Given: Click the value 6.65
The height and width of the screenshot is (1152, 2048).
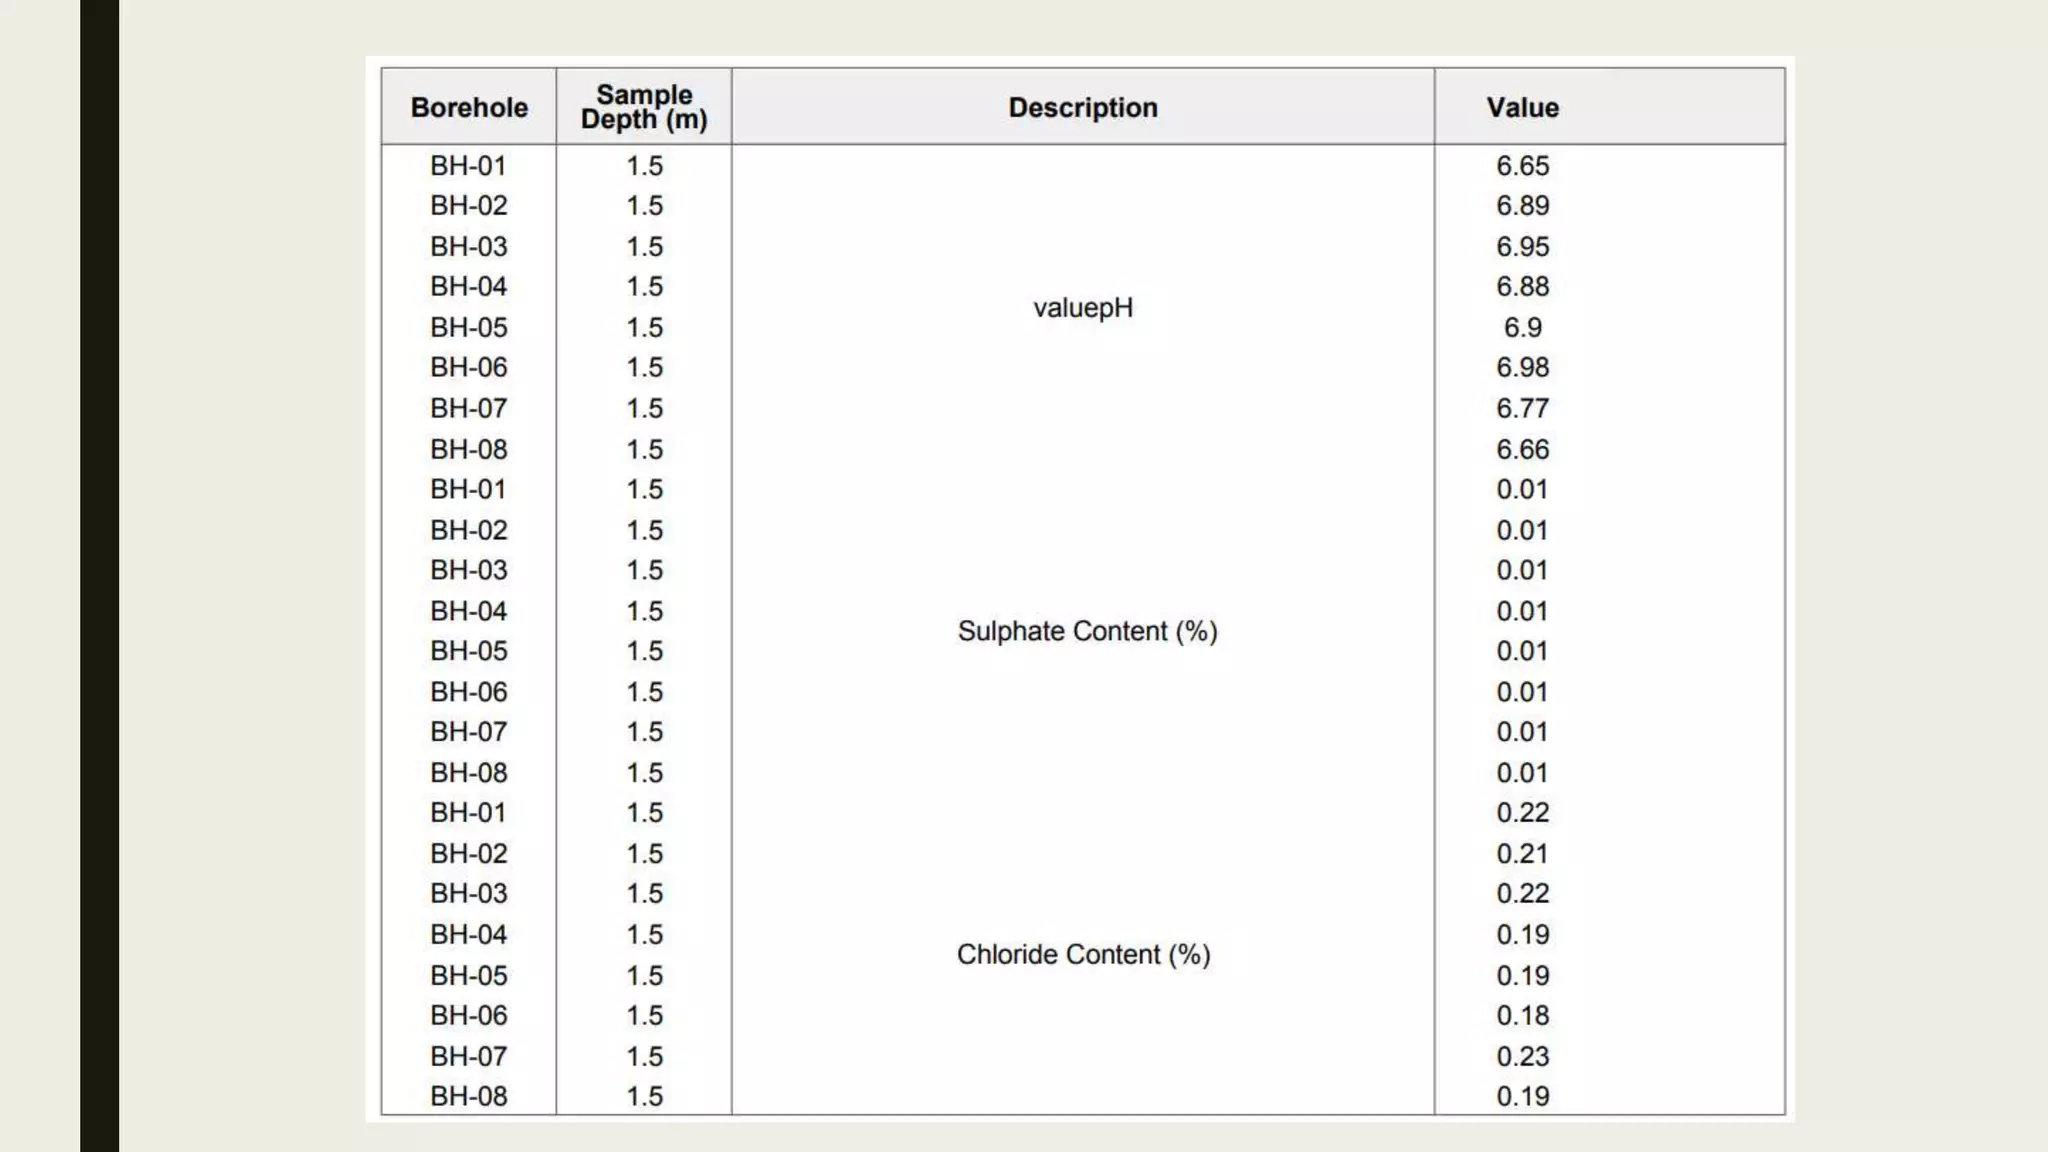Looking at the screenshot, I should (x=1522, y=165).
